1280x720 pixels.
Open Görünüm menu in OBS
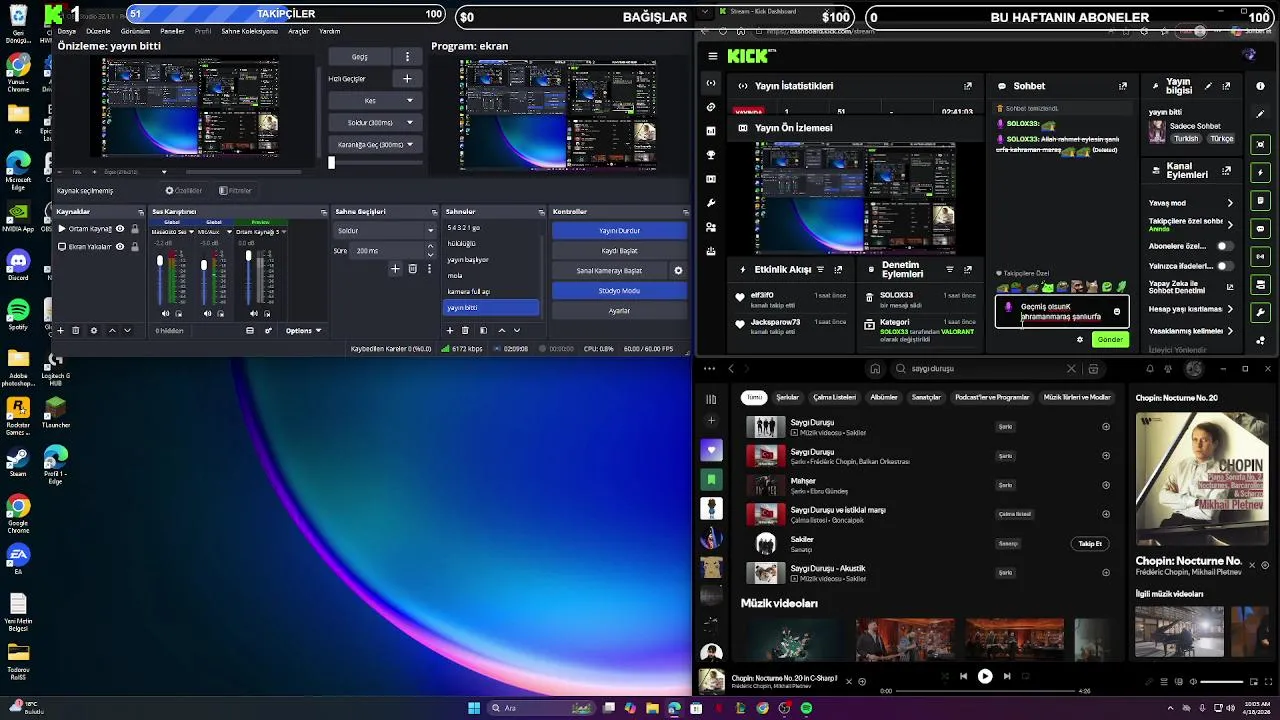point(135,31)
